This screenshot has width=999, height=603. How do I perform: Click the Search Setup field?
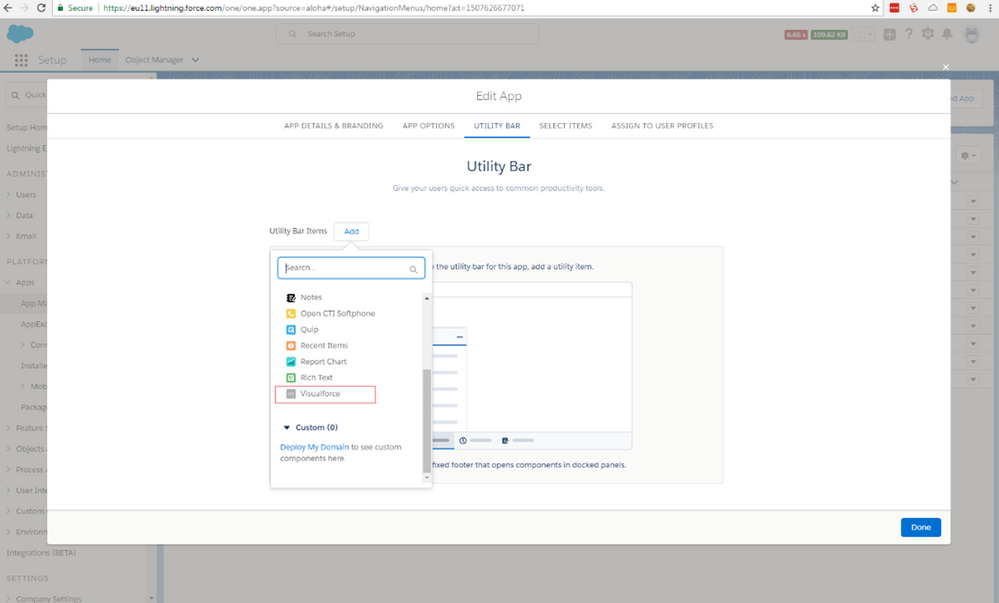point(407,34)
